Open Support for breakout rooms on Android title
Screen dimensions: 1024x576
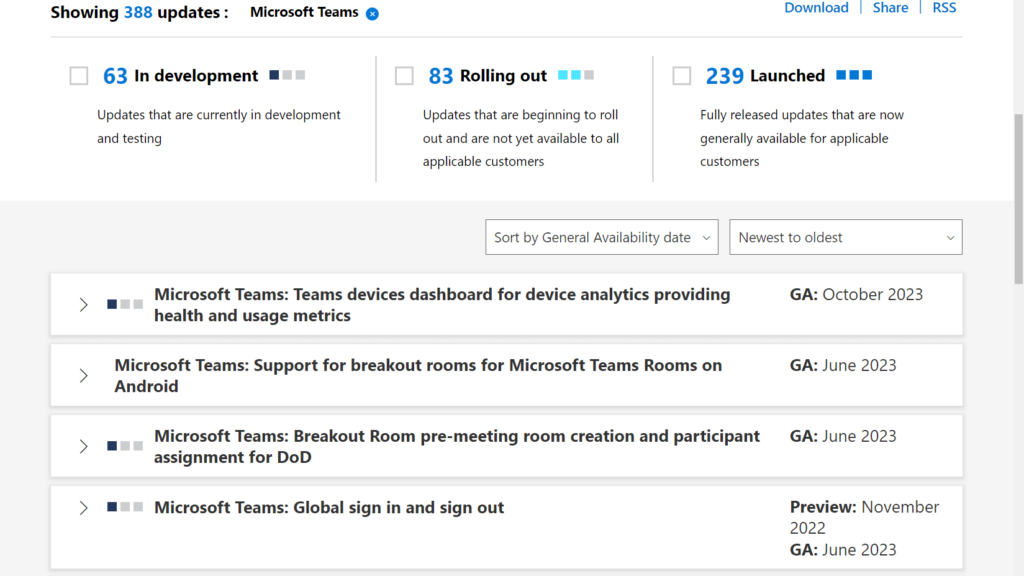point(418,376)
